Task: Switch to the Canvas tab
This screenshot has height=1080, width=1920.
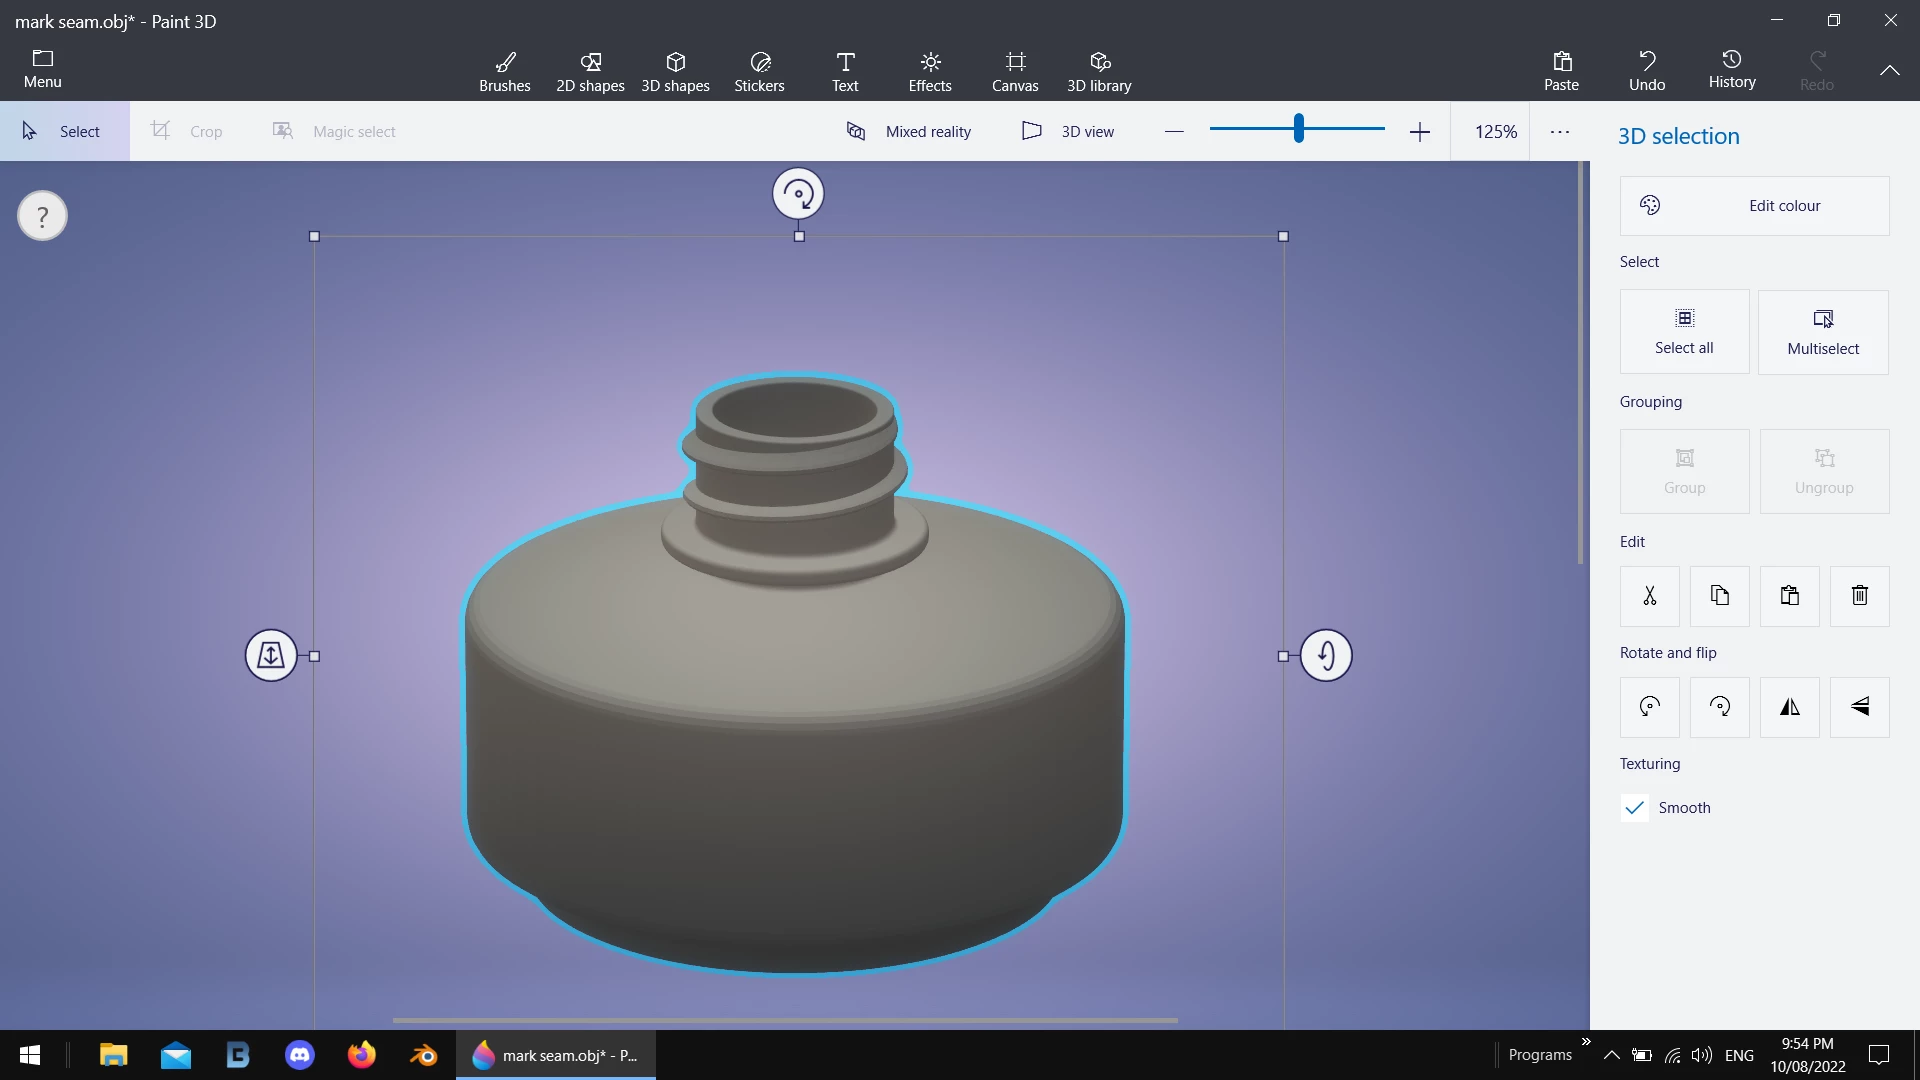Action: point(1014,71)
